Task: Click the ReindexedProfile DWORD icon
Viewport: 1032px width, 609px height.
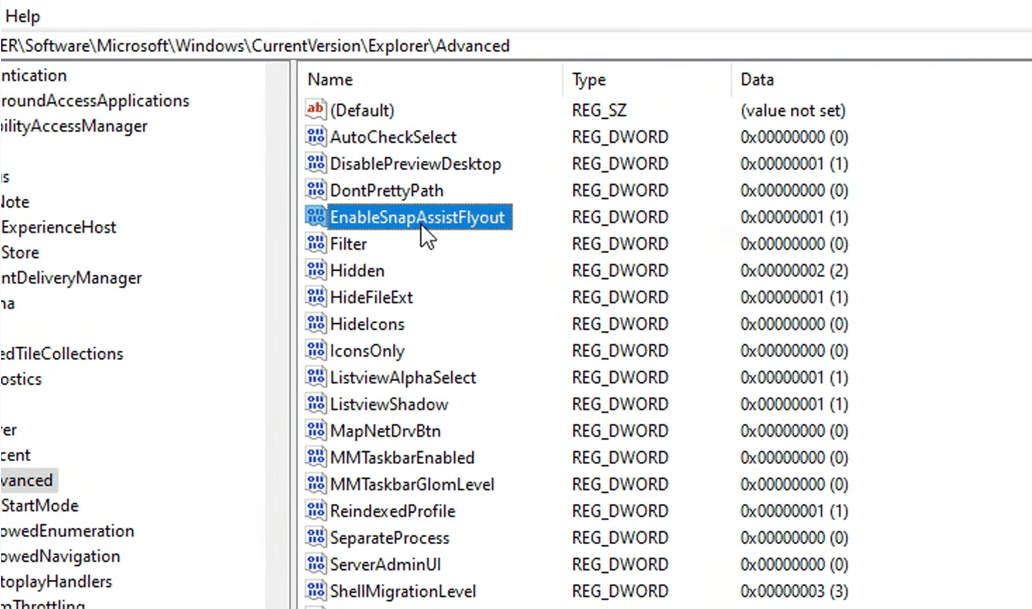Action: click(x=316, y=511)
